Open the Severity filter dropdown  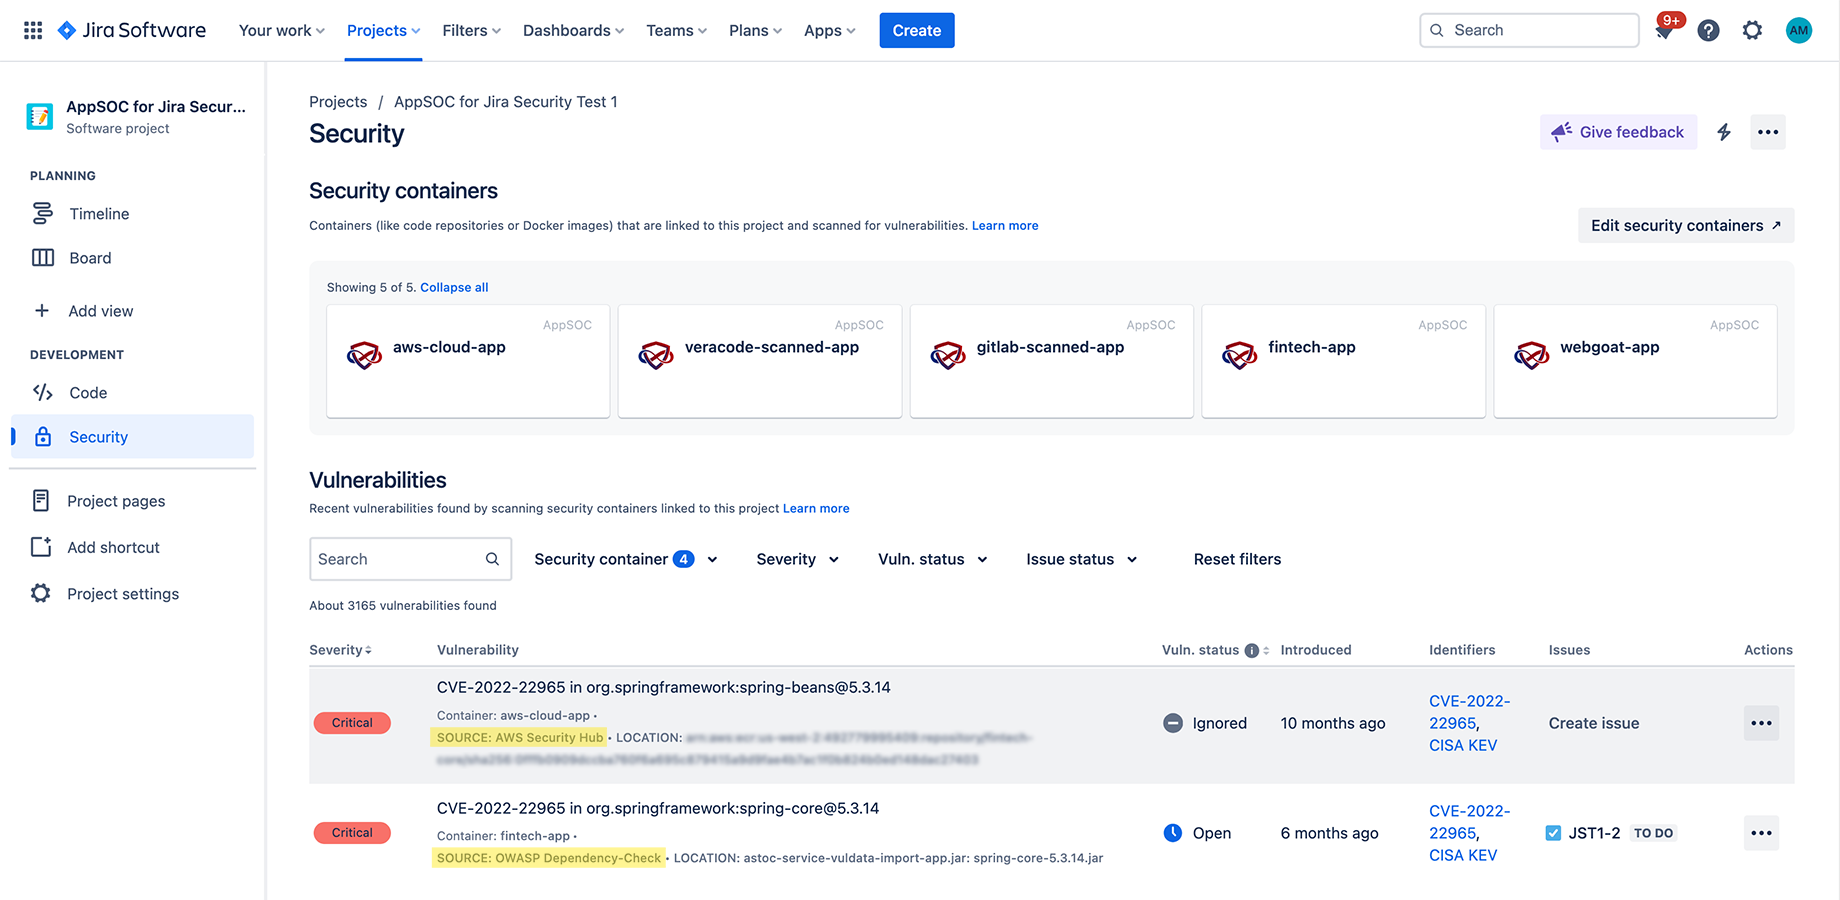pyautogui.click(x=797, y=559)
